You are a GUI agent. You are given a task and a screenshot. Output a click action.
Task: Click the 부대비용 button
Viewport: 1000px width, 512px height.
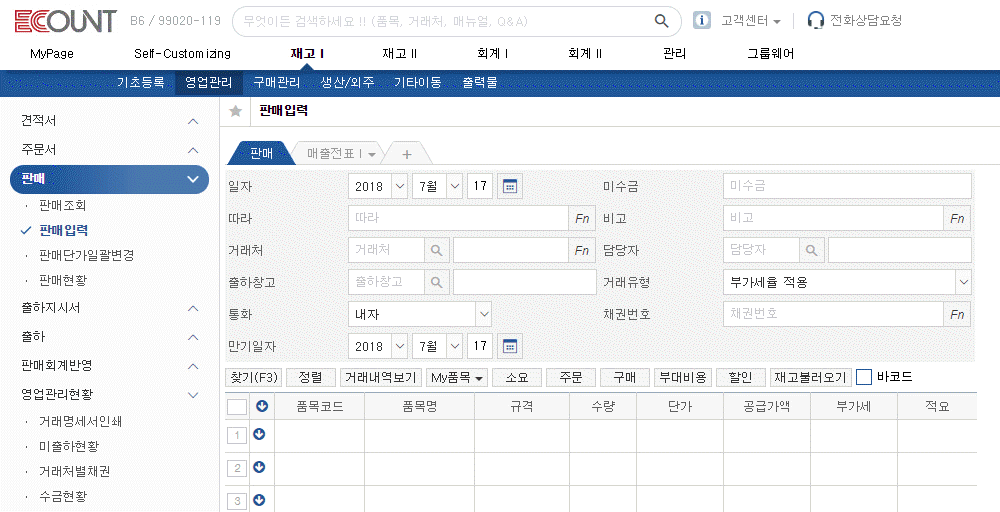pos(683,377)
